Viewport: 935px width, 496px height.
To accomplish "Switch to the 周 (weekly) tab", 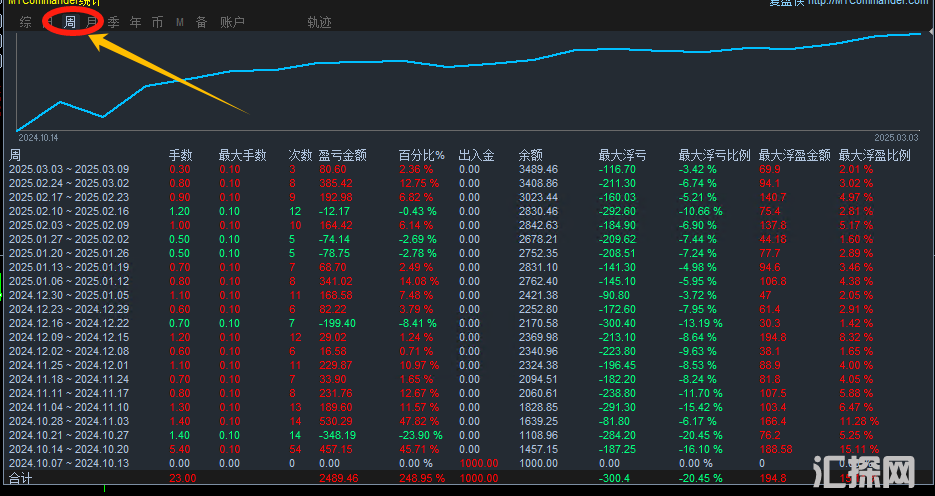I will (x=70, y=21).
